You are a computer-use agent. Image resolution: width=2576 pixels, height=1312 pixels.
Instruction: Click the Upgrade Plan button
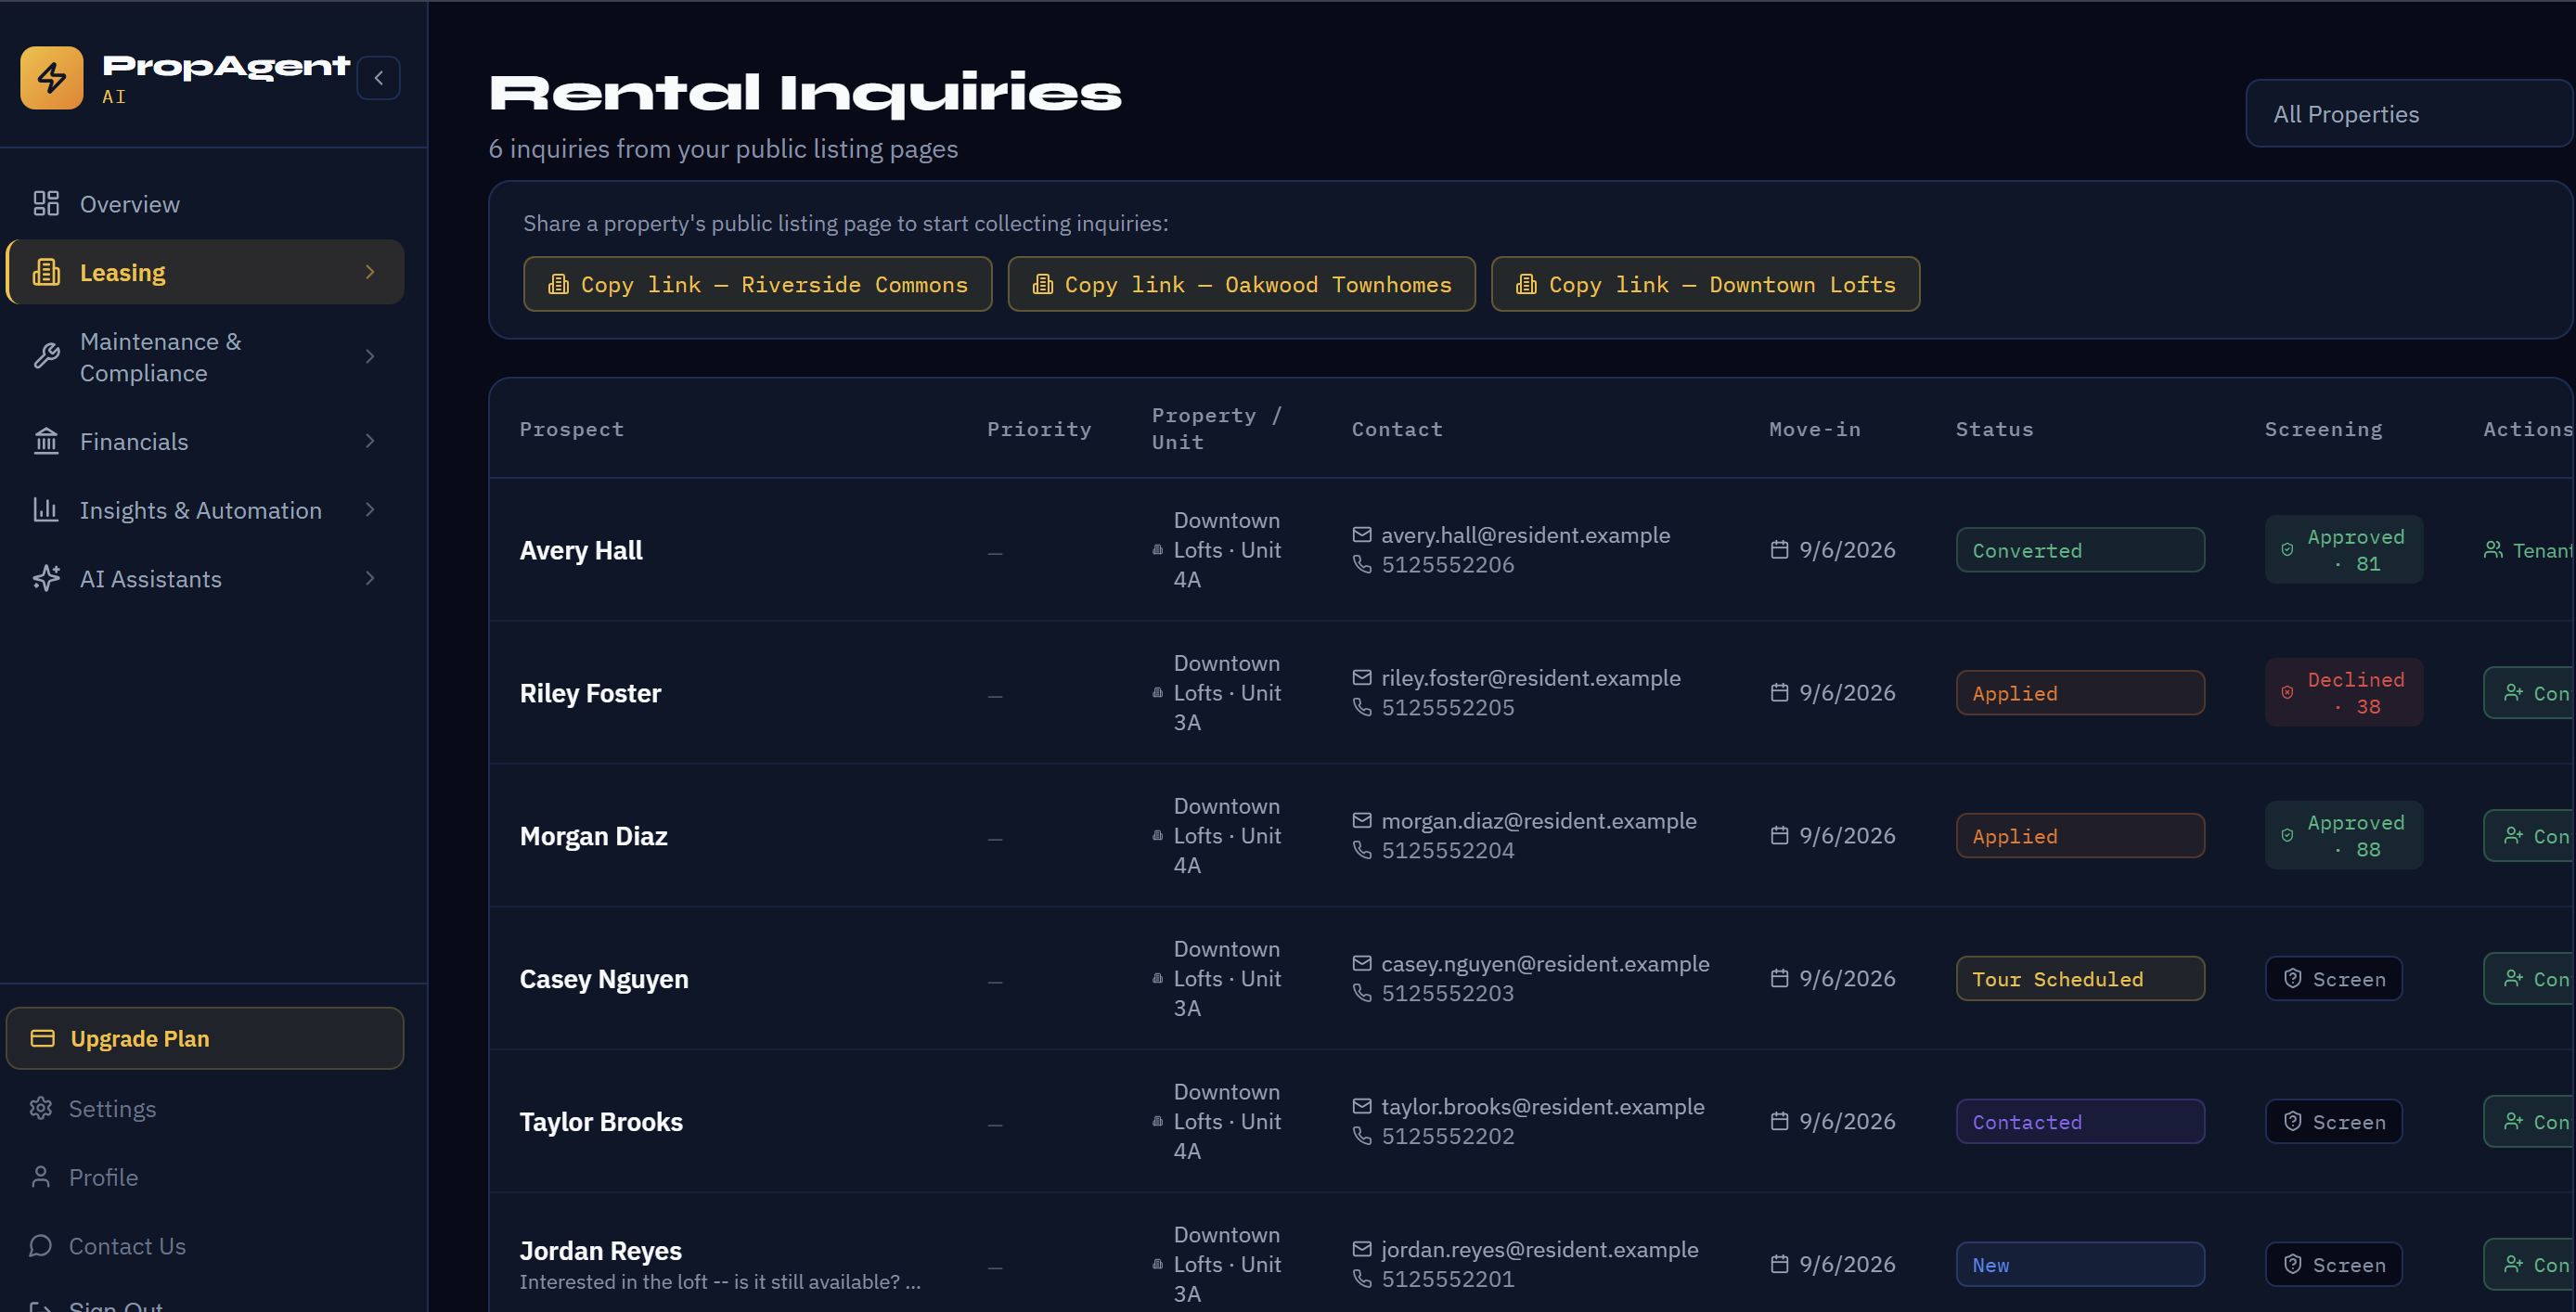point(205,1038)
